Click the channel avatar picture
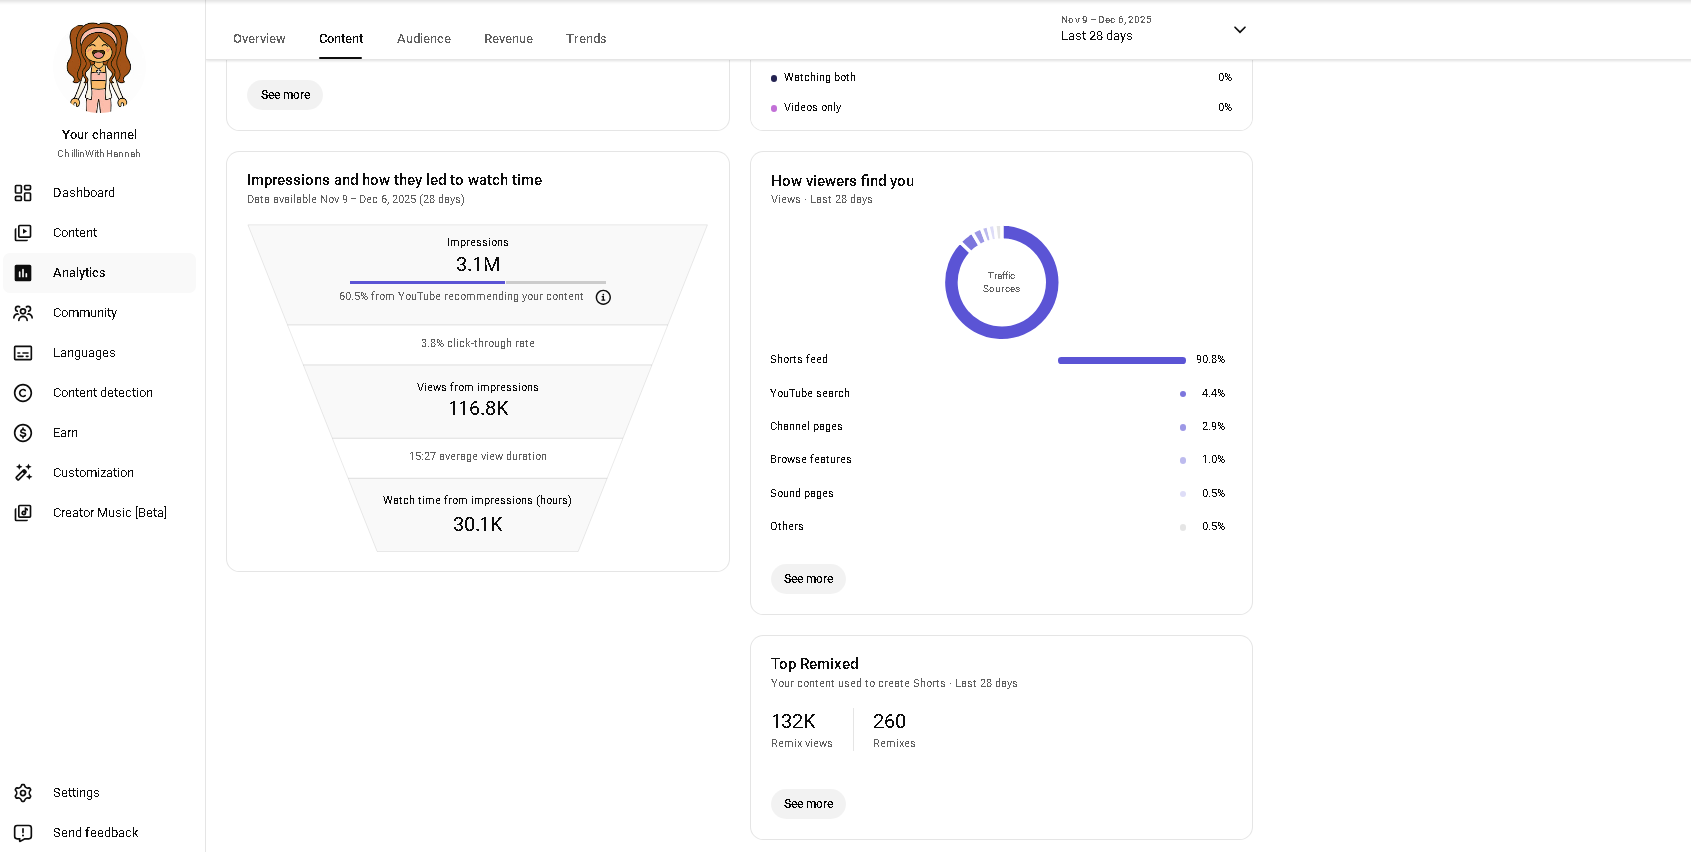The image size is (1691, 852). tap(99, 67)
